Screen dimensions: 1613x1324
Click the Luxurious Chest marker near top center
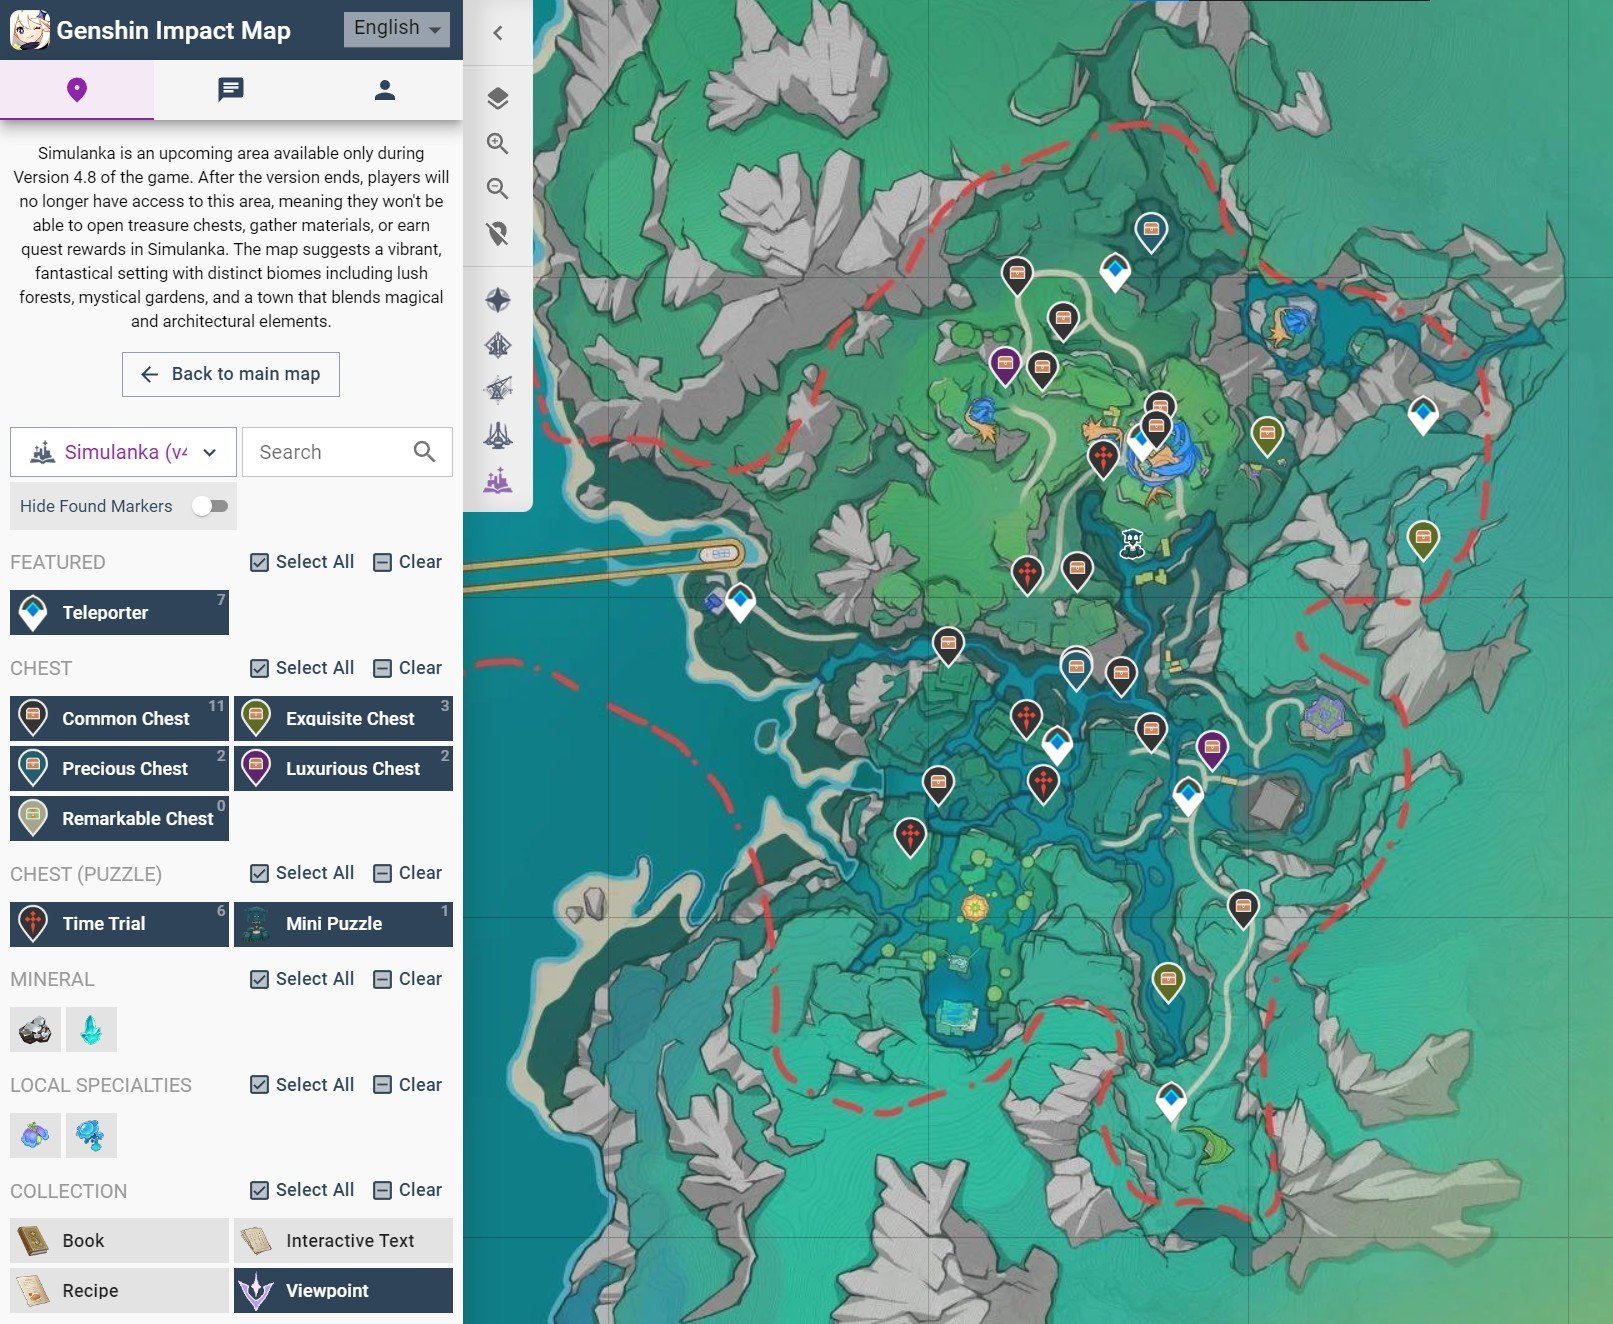click(1005, 365)
